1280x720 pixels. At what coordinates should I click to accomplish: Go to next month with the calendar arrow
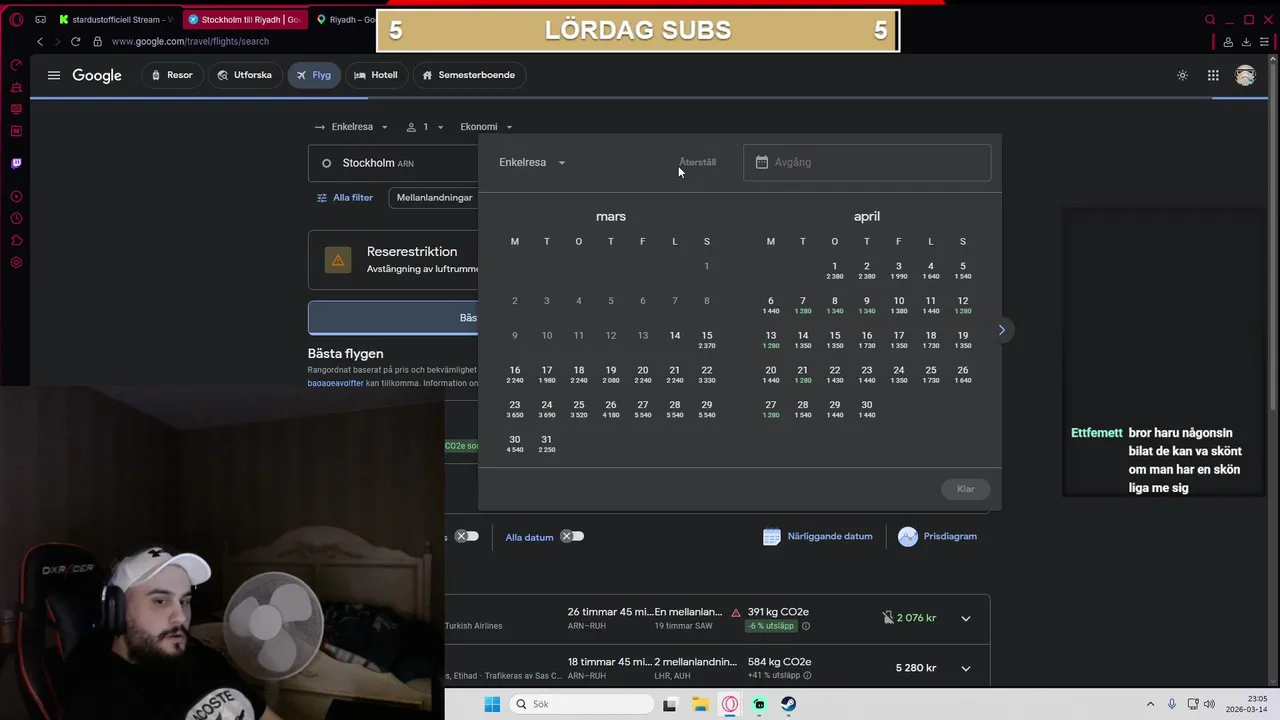[1001, 330]
